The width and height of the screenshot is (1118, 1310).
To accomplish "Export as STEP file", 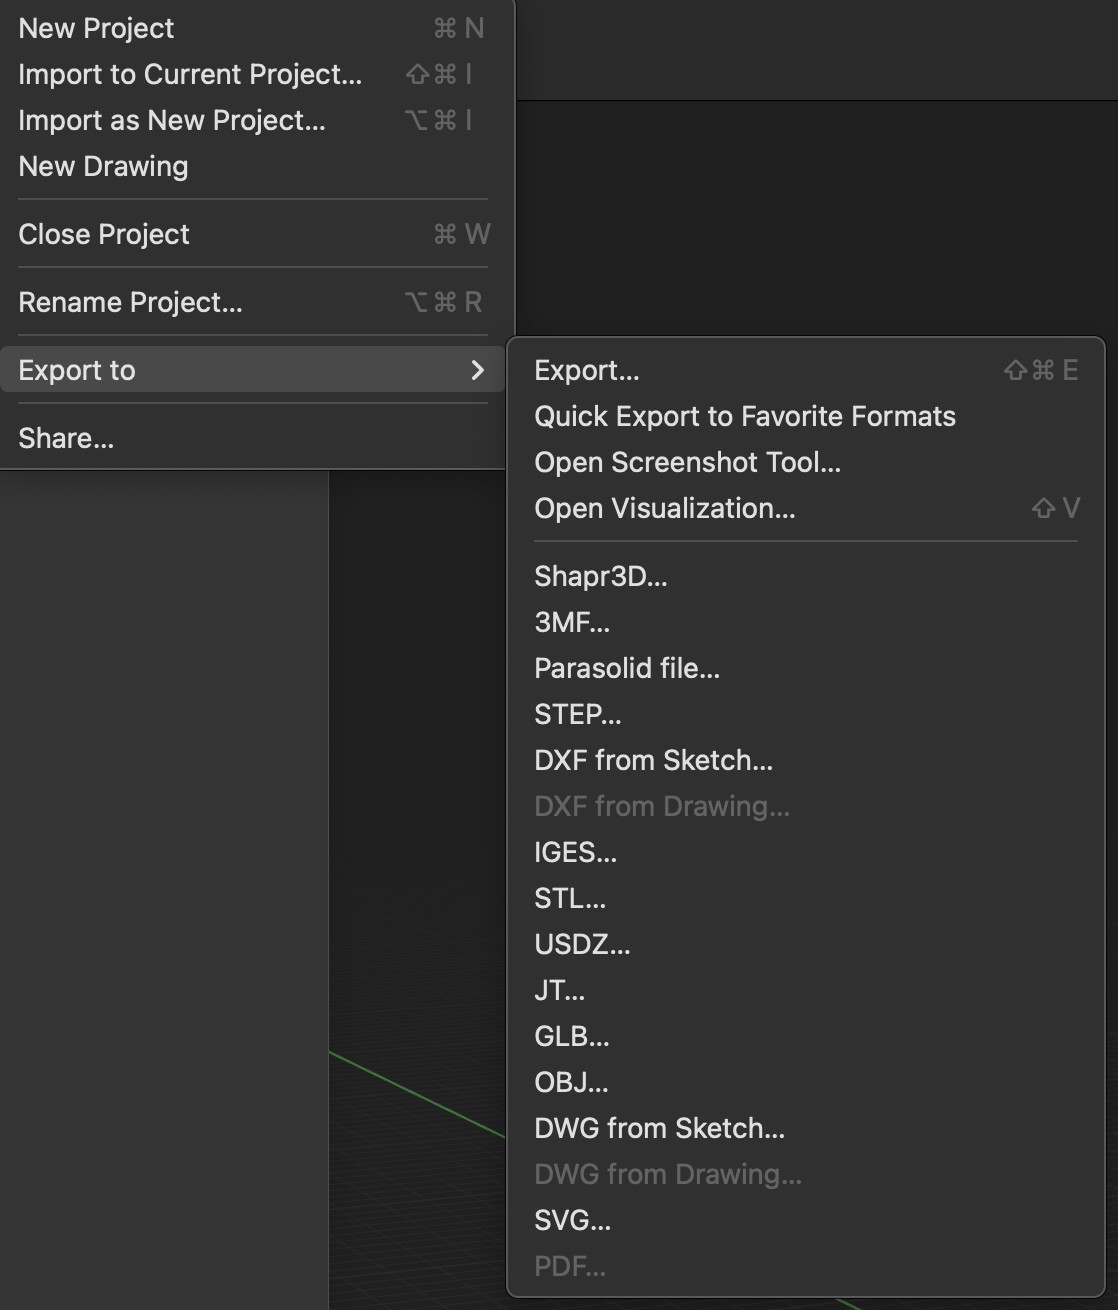I will (x=805, y=714).
